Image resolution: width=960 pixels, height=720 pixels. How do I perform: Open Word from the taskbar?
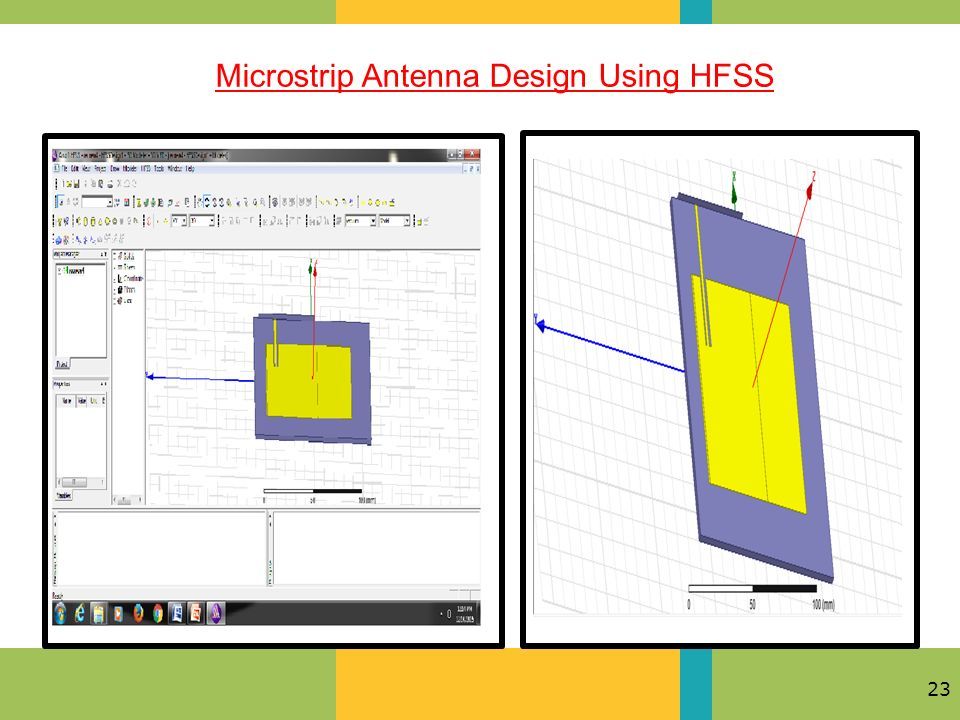tap(176, 613)
